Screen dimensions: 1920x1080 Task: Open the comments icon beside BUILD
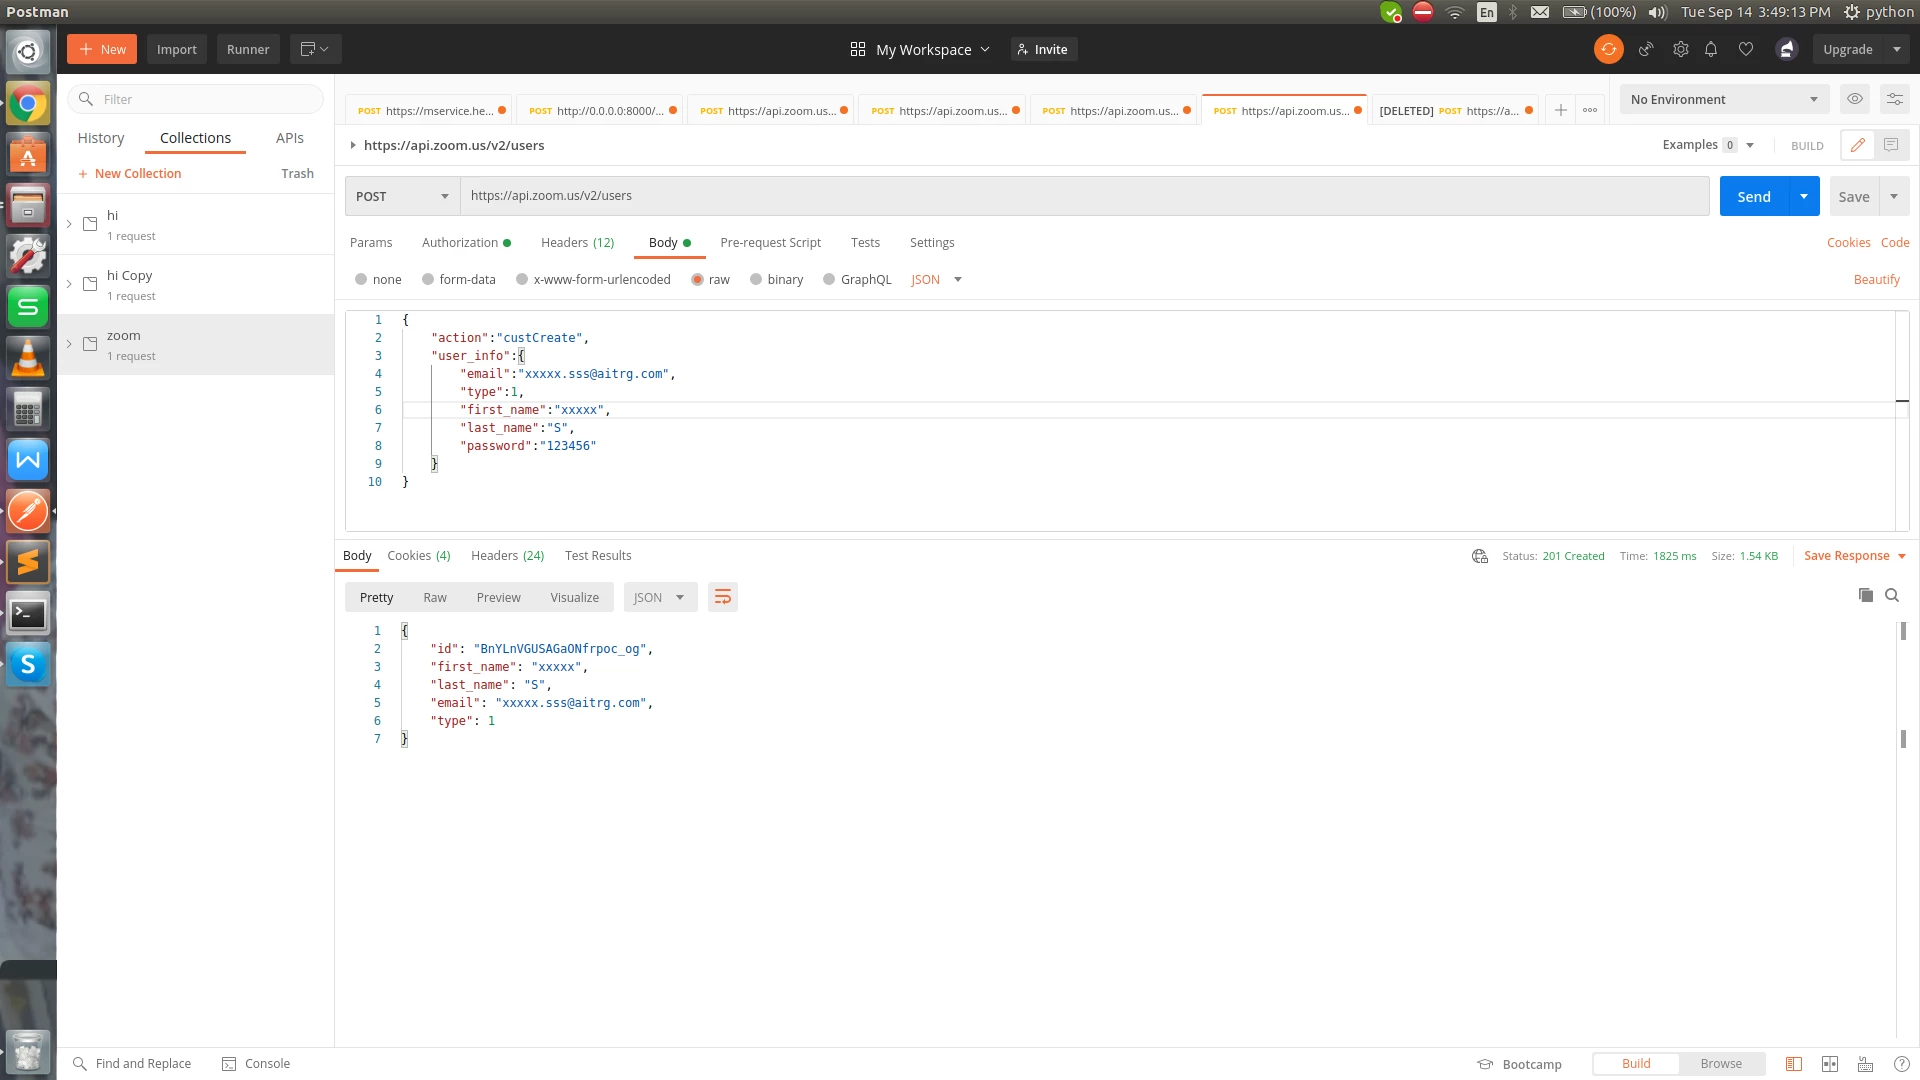pyautogui.click(x=1891, y=145)
